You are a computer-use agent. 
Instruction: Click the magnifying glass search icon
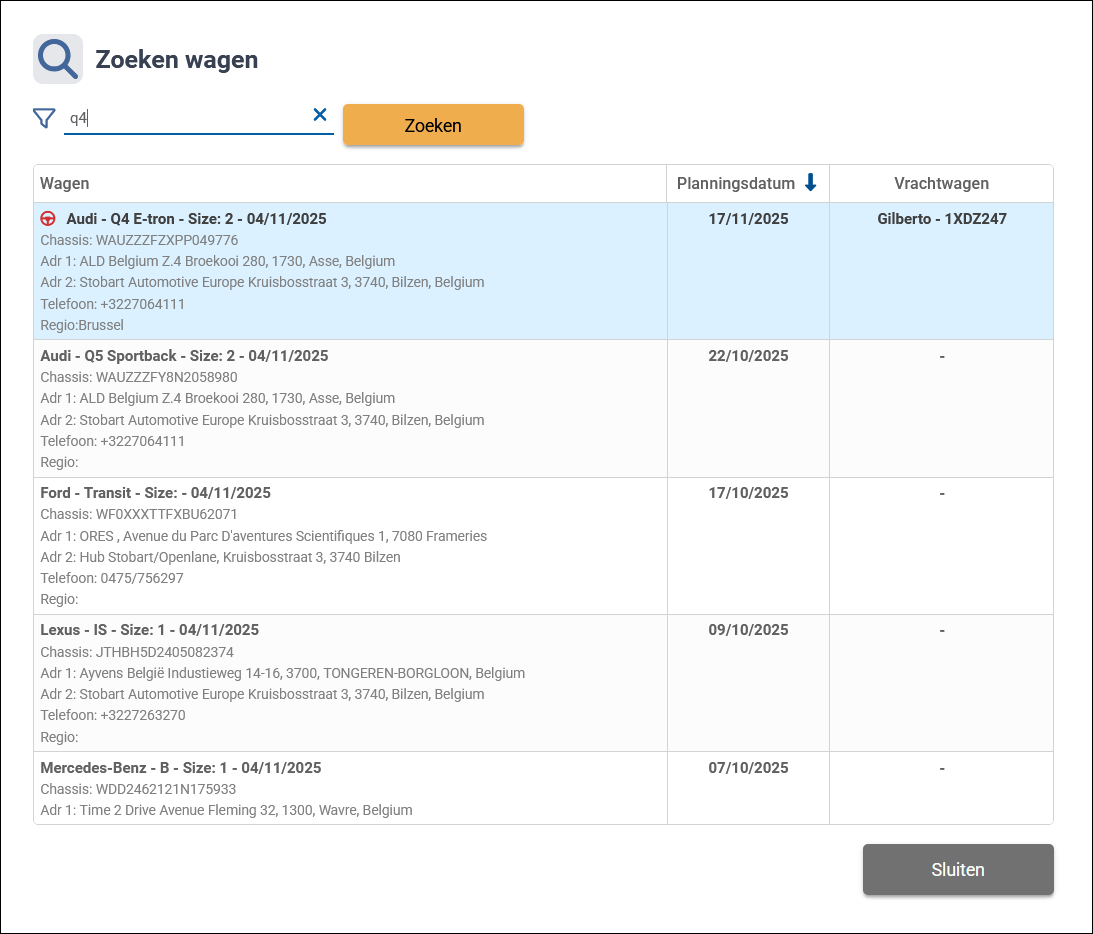(x=58, y=59)
